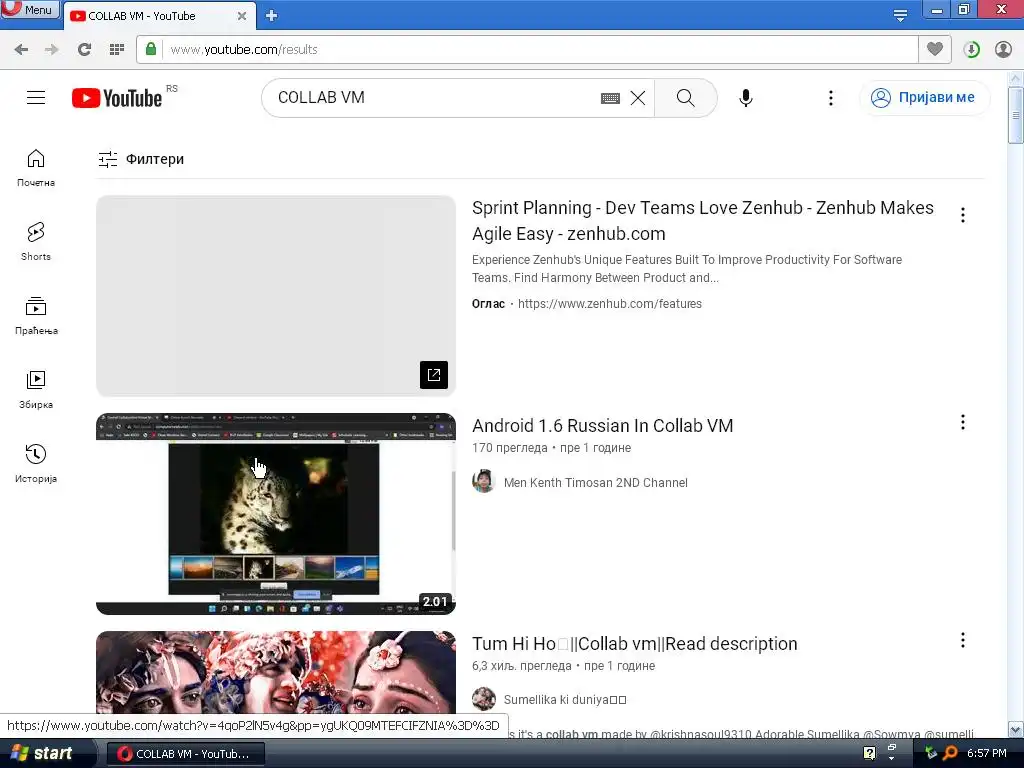Open Shorts in the sidebar
Image resolution: width=1024 pixels, height=768 pixels.
pyautogui.click(x=36, y=242)
